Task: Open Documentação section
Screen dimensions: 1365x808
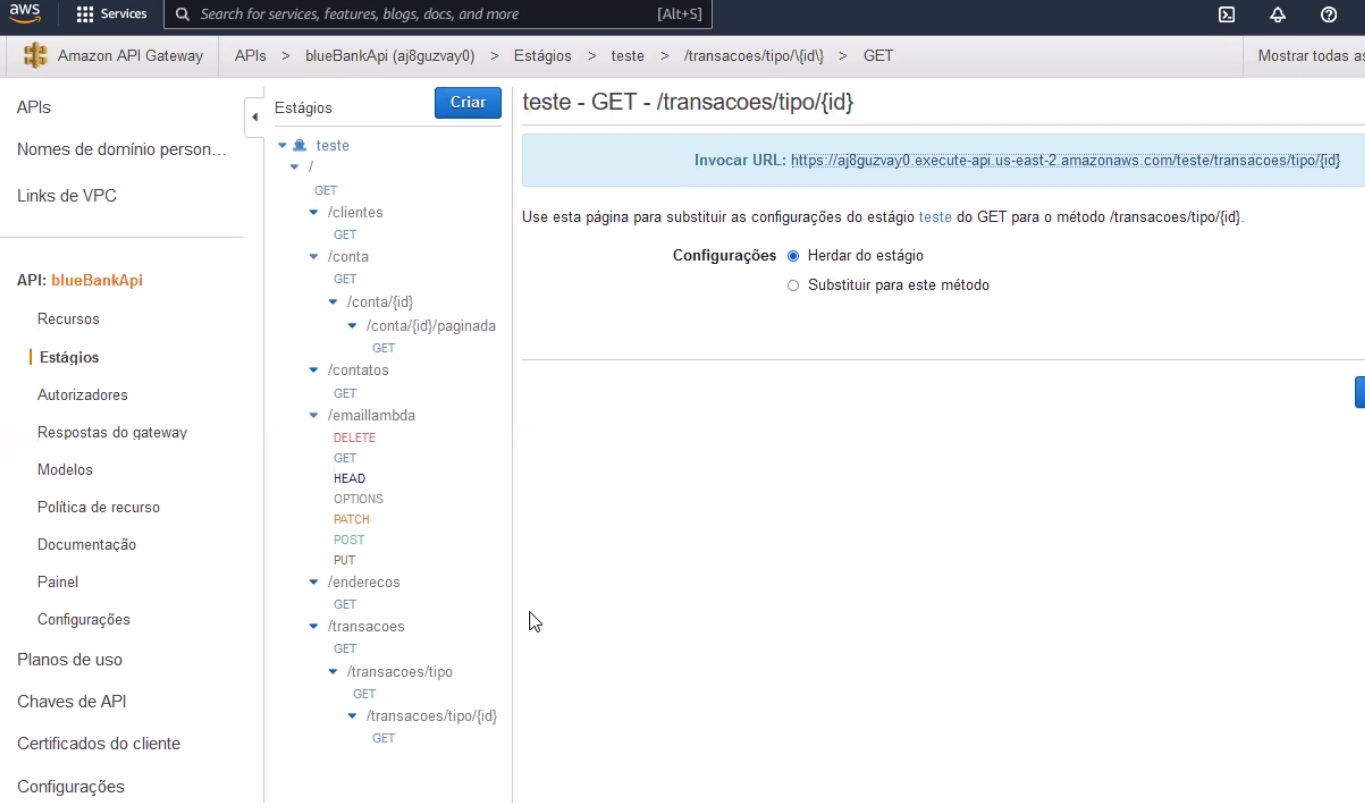Action: 86,545
